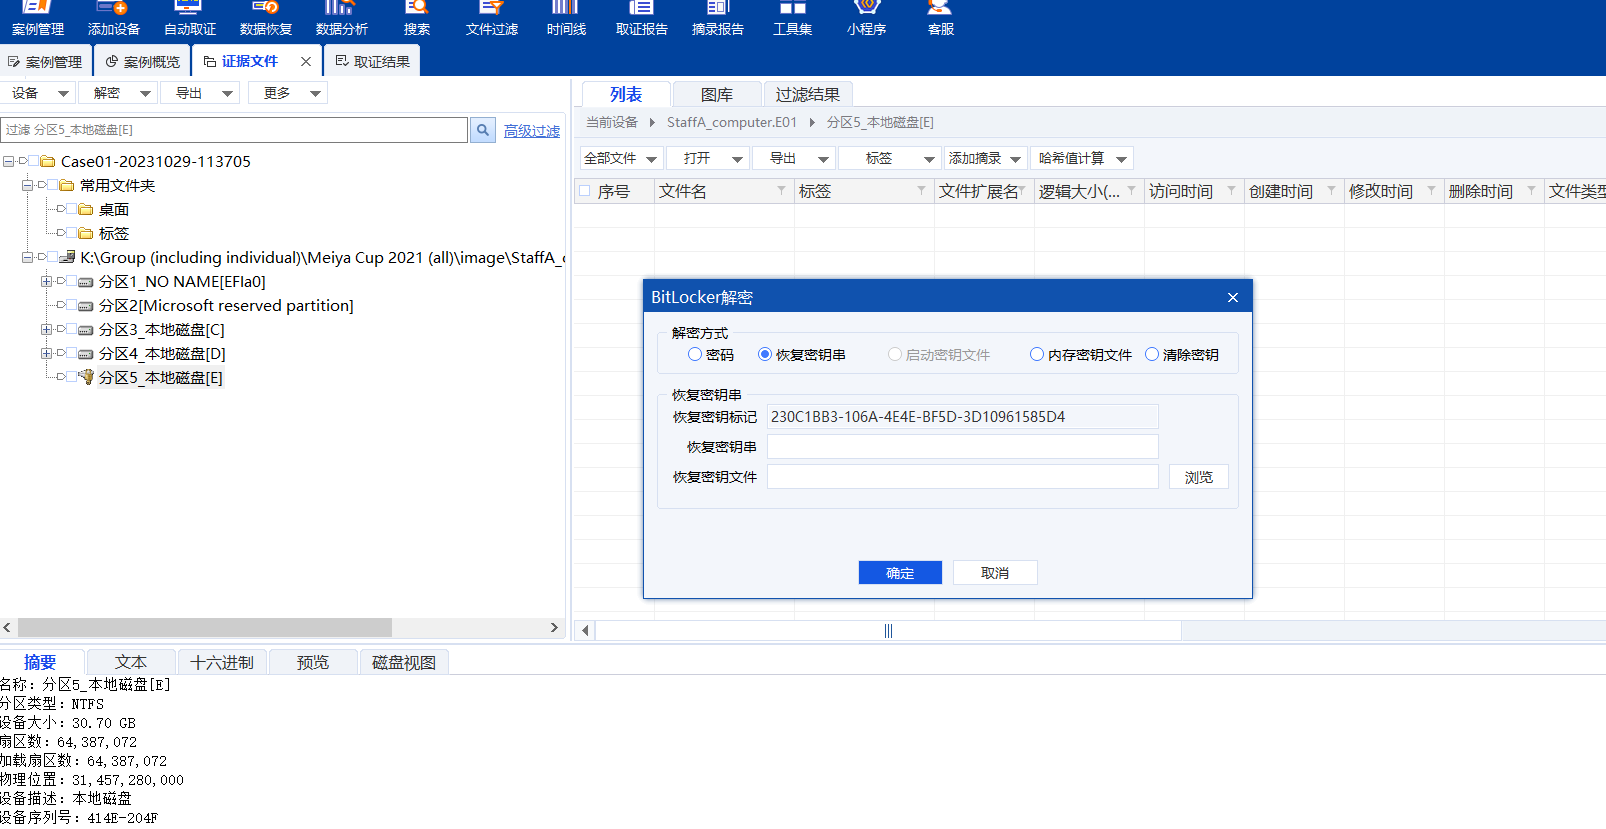Click into the 恢复密钥串 input field
Image resolution: width=1606 pixels, height=829 pixels.
[962, 446]
